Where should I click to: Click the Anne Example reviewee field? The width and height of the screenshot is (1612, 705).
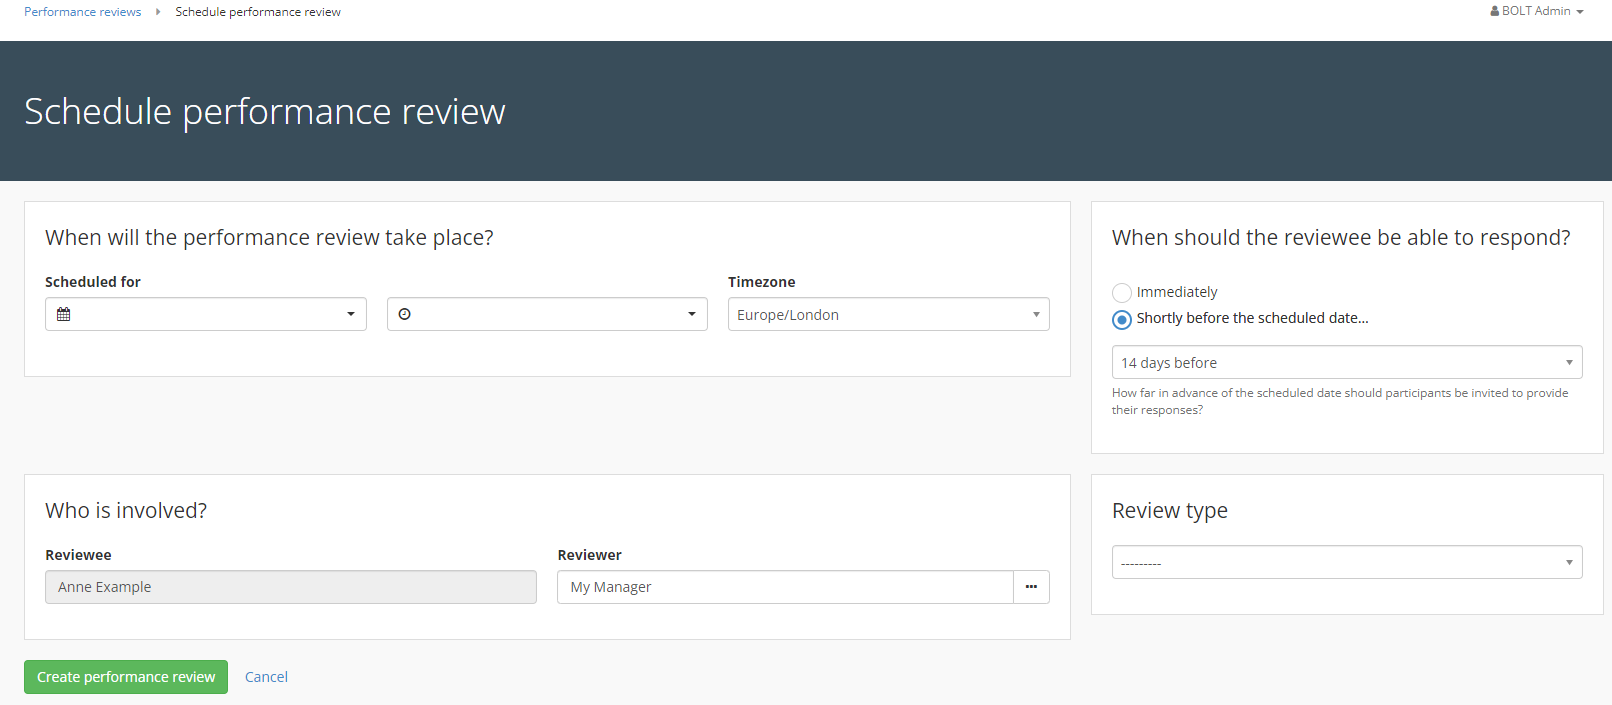tap(290, 587)
